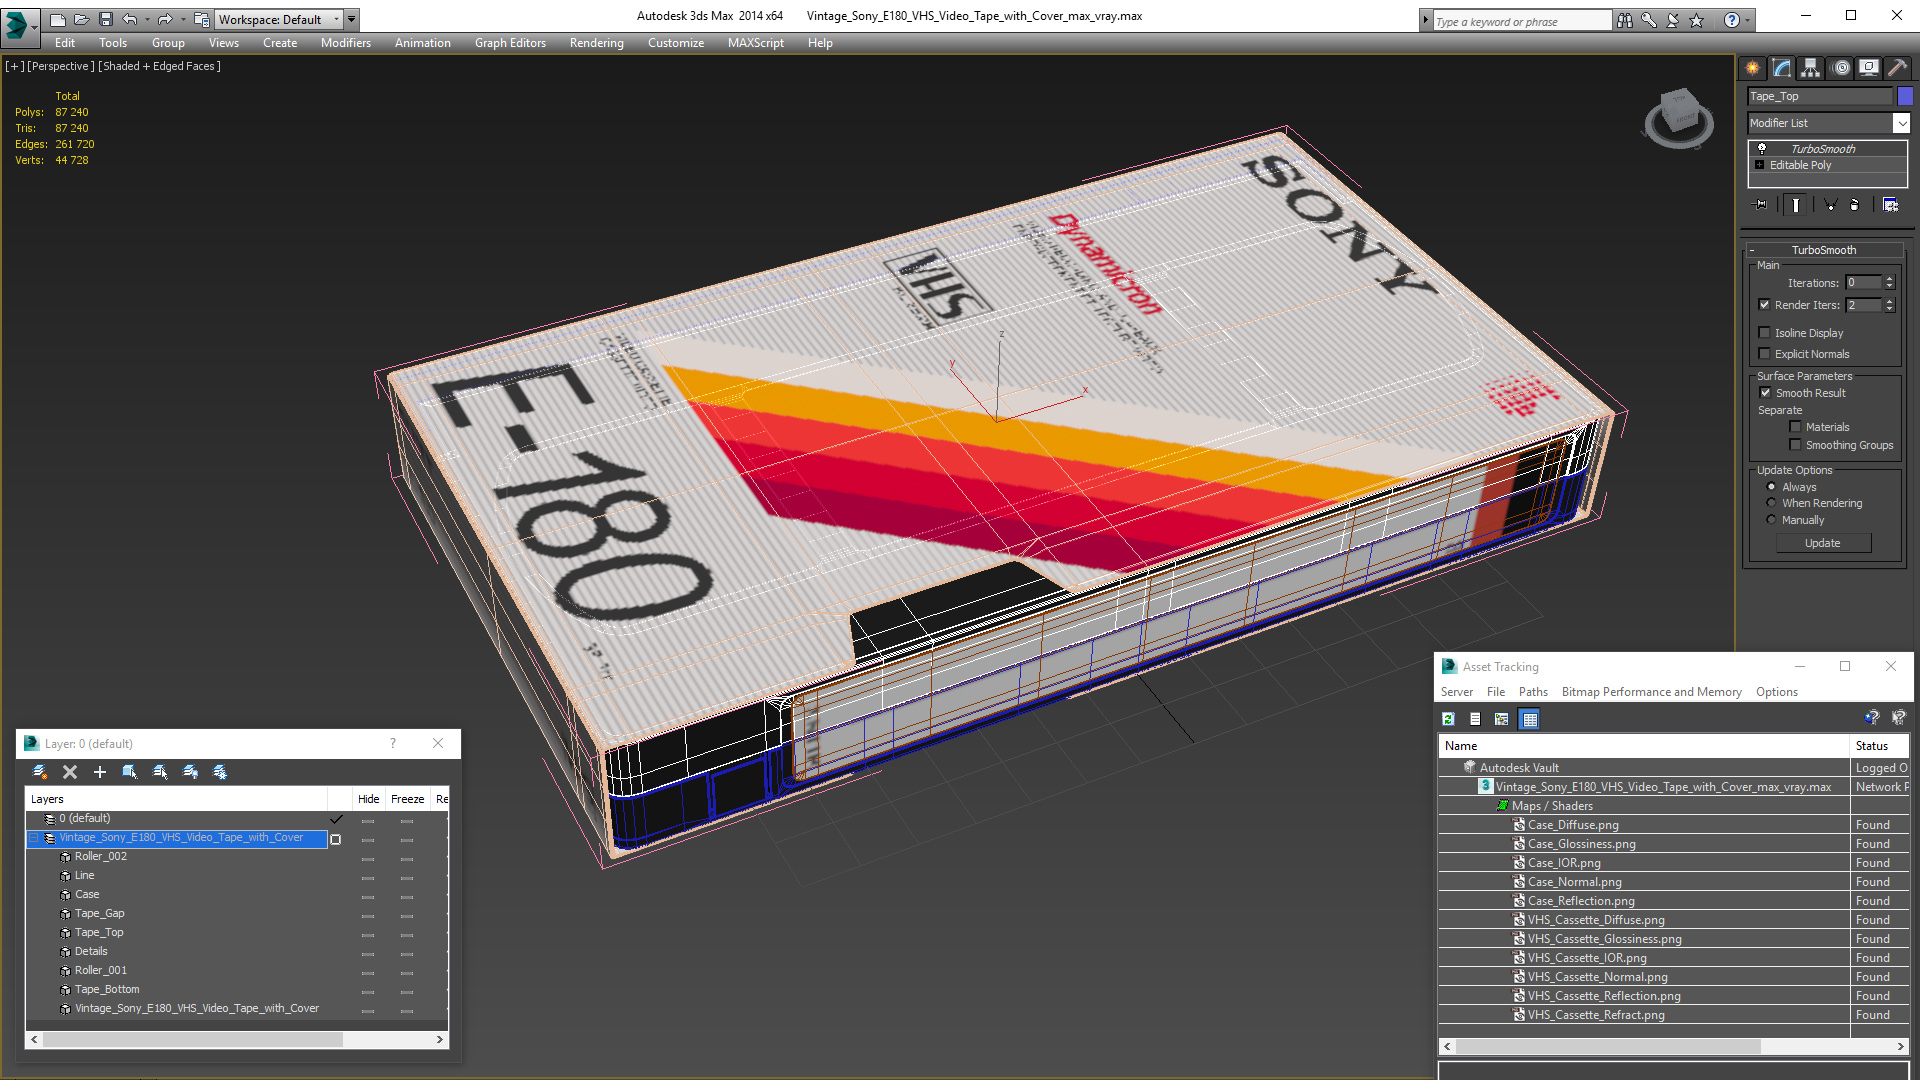The height and width of the screenshot is (1080, 1920).
Task: Select the Always update option
Action: tap(1771, 487)
